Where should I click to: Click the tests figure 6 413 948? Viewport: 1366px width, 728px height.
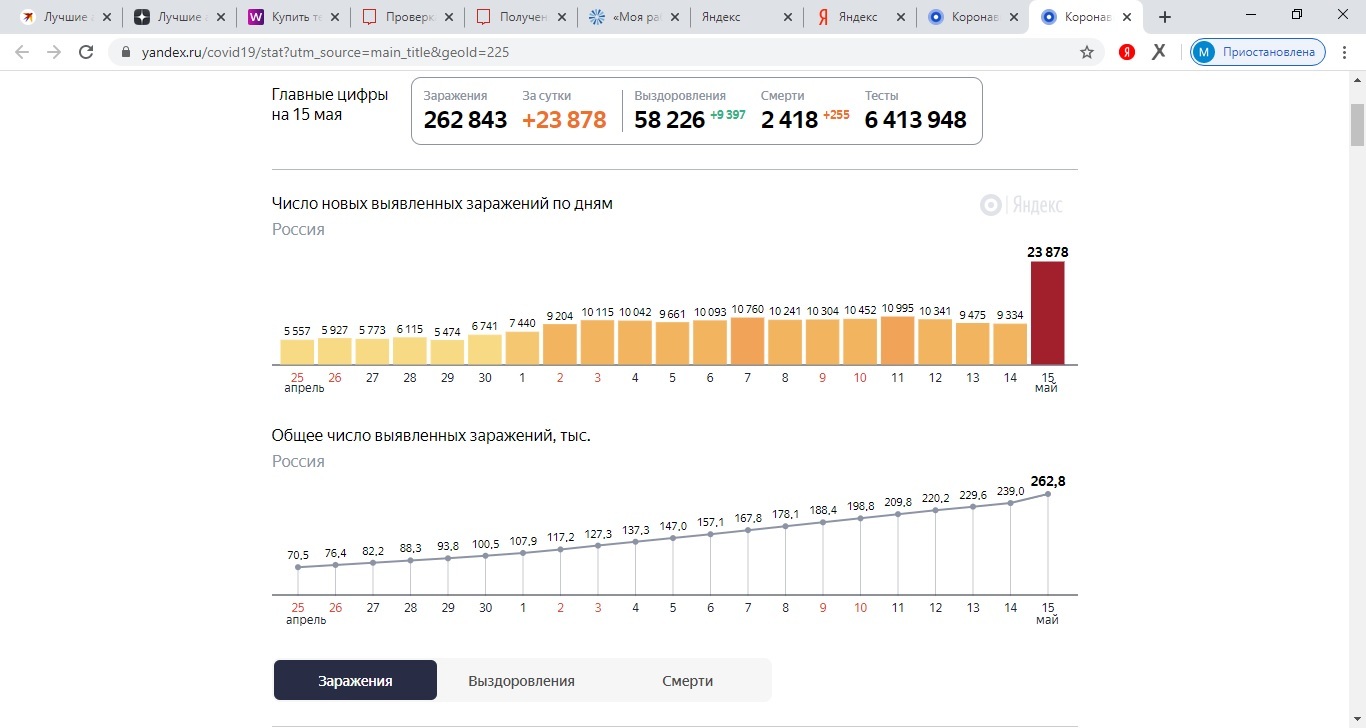coord(916,120)
